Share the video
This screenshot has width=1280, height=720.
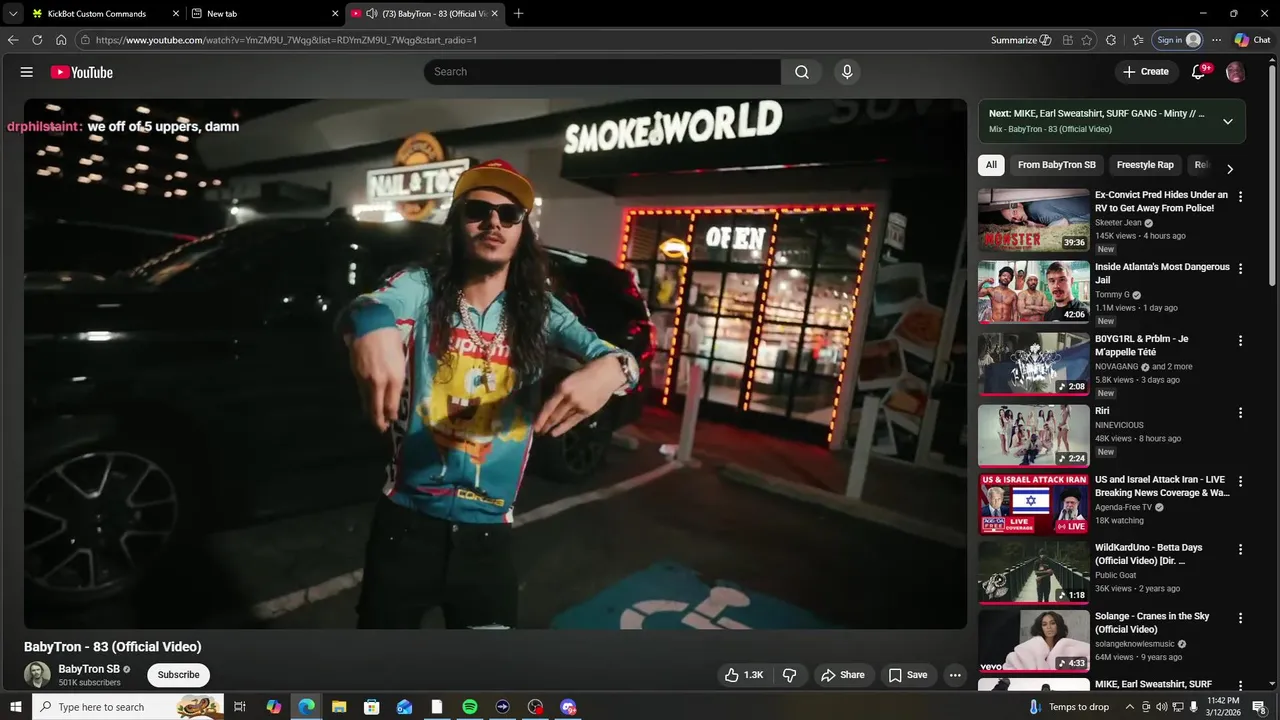coord(843,675)
